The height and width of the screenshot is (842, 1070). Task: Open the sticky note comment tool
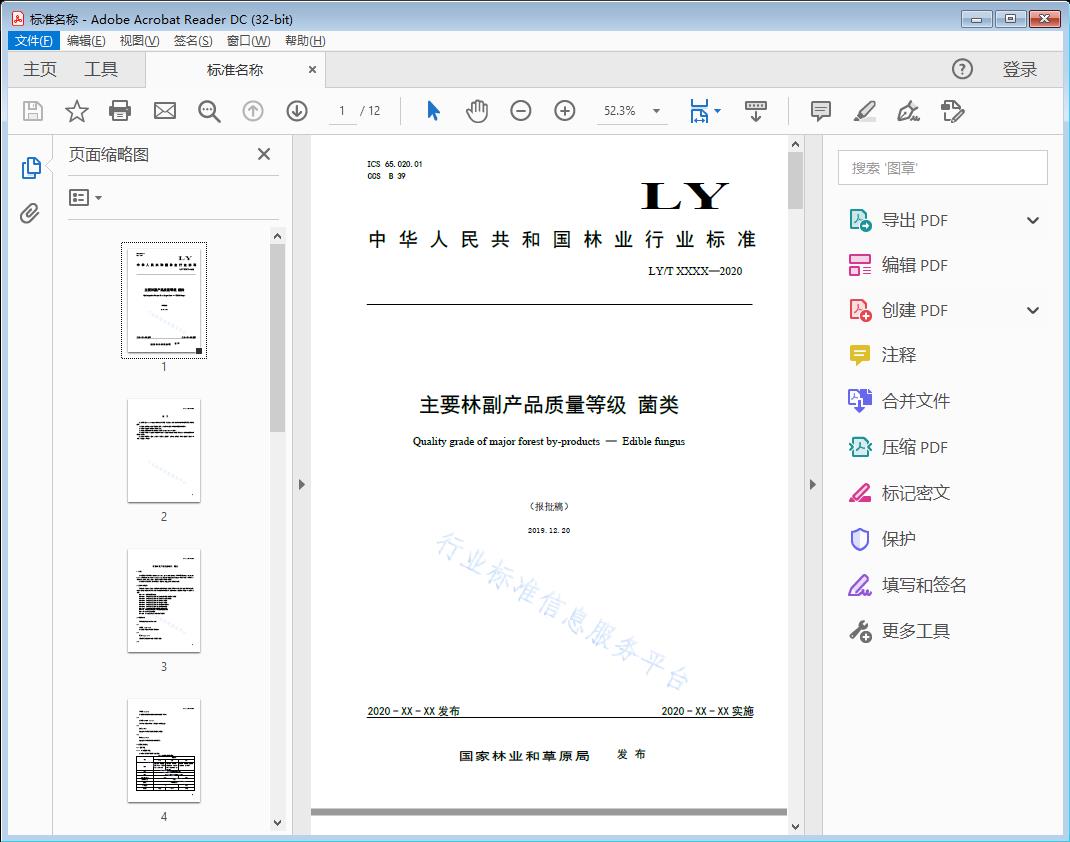[x=820, y=111]
